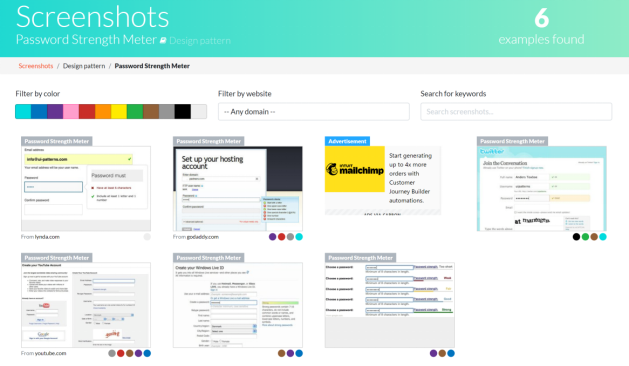Pick the gray filter color swatch
Image resolution: width=629 pixels, height=366 pixels.
tap(167, 112)
